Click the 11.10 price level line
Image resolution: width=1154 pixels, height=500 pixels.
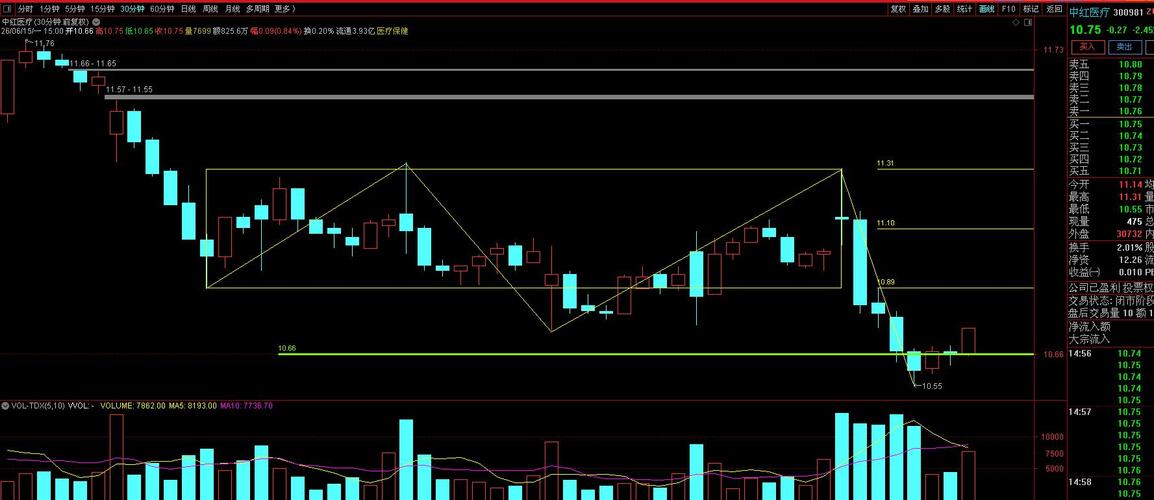tap(955, 228)
